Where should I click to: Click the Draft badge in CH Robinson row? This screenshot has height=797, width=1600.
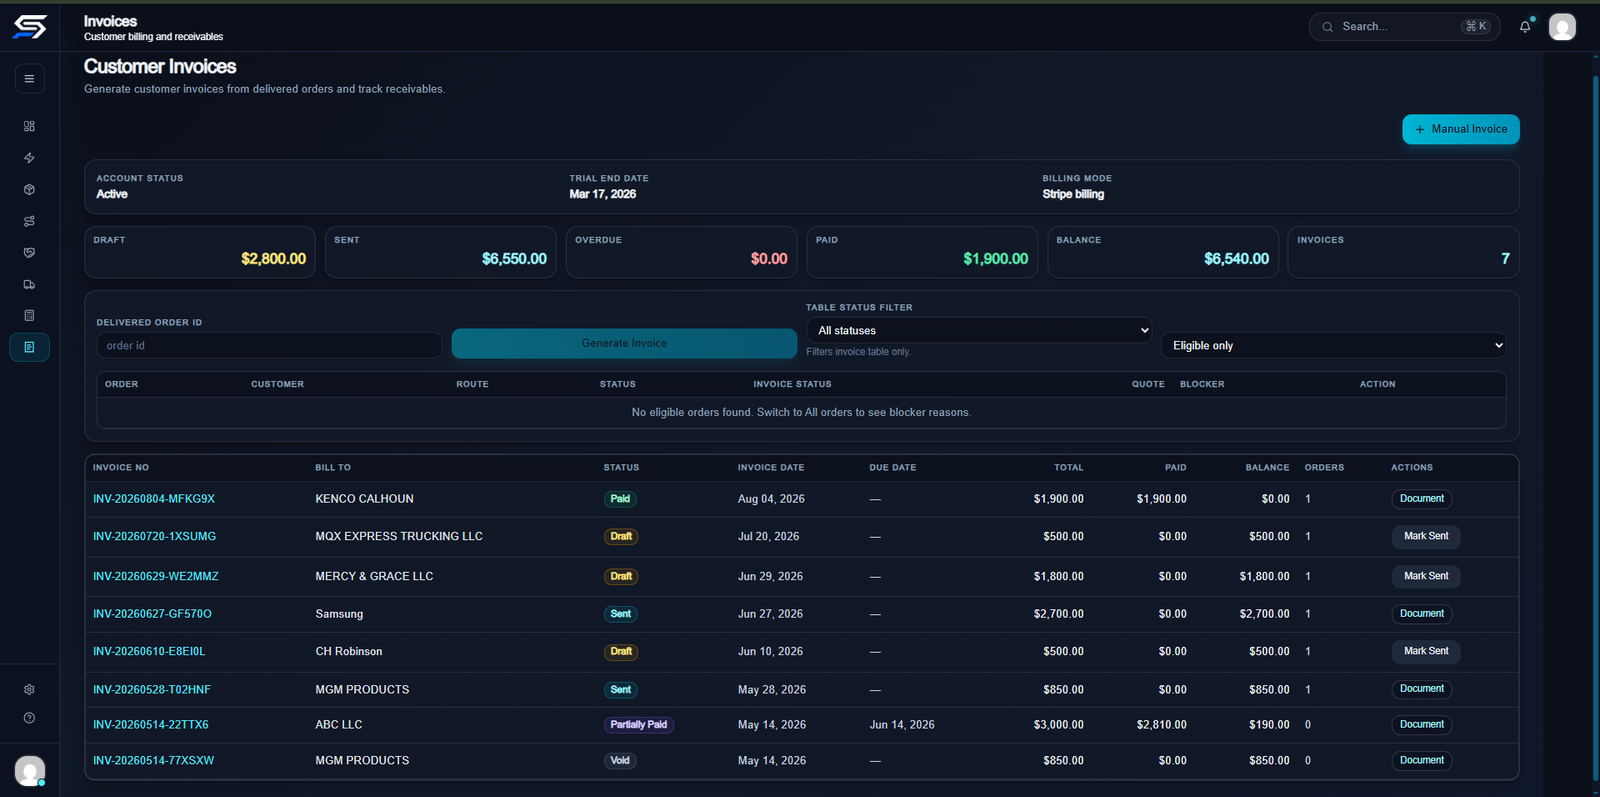pyautogui.click(x=621, y=651)
